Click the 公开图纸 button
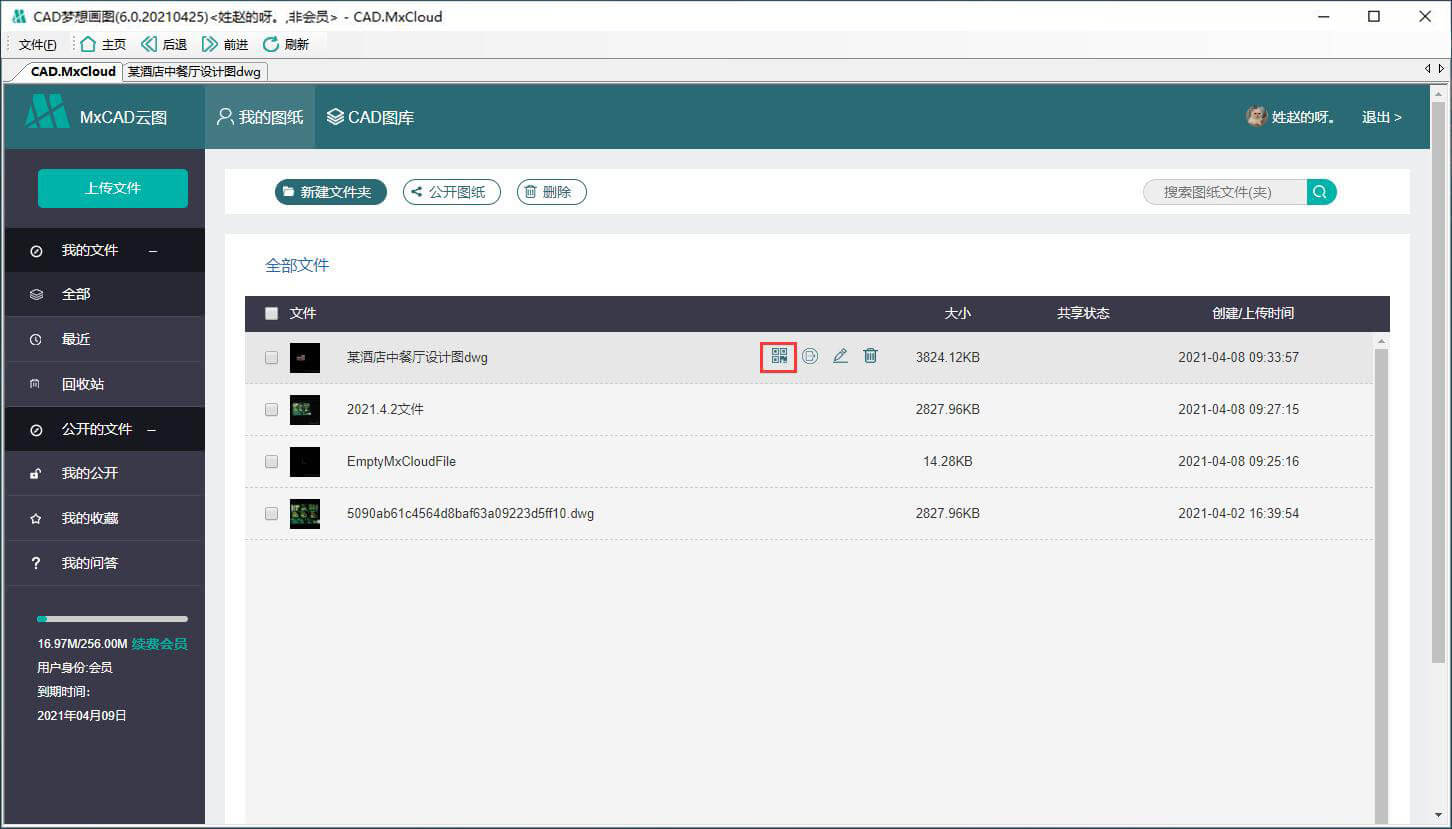 point(451,192)
